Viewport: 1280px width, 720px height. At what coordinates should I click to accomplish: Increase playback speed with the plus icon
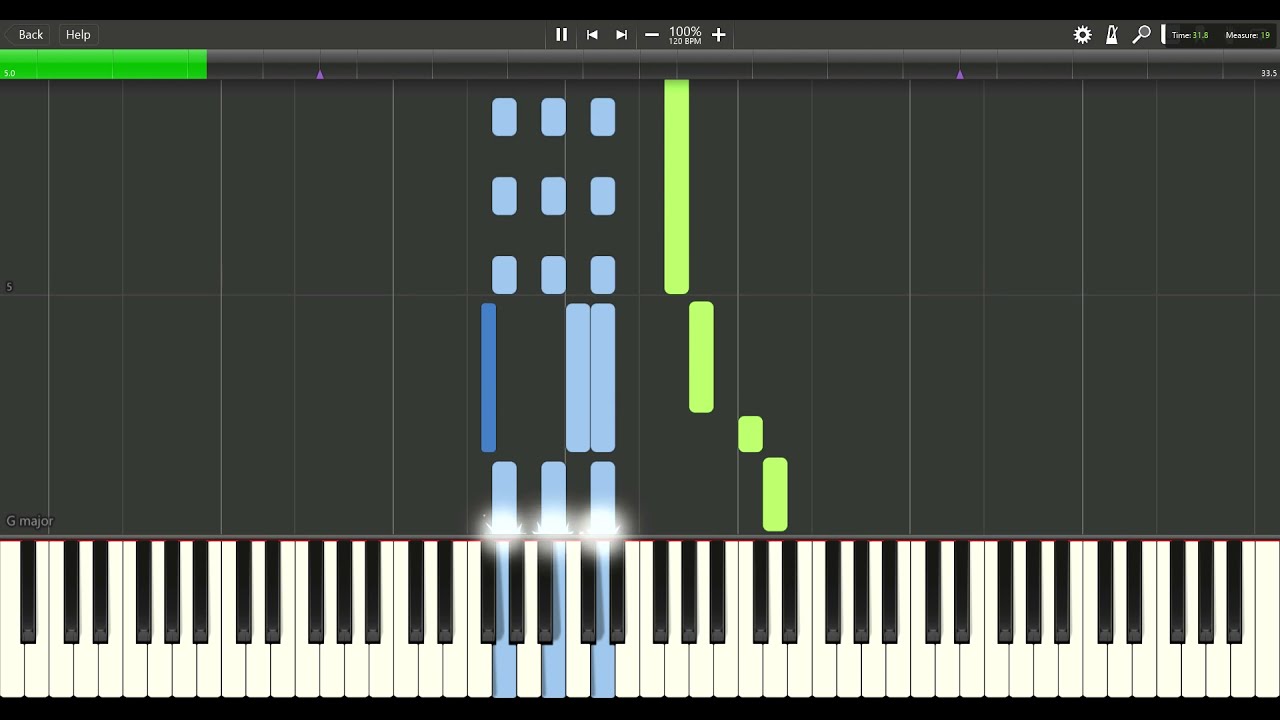[718, 35]
